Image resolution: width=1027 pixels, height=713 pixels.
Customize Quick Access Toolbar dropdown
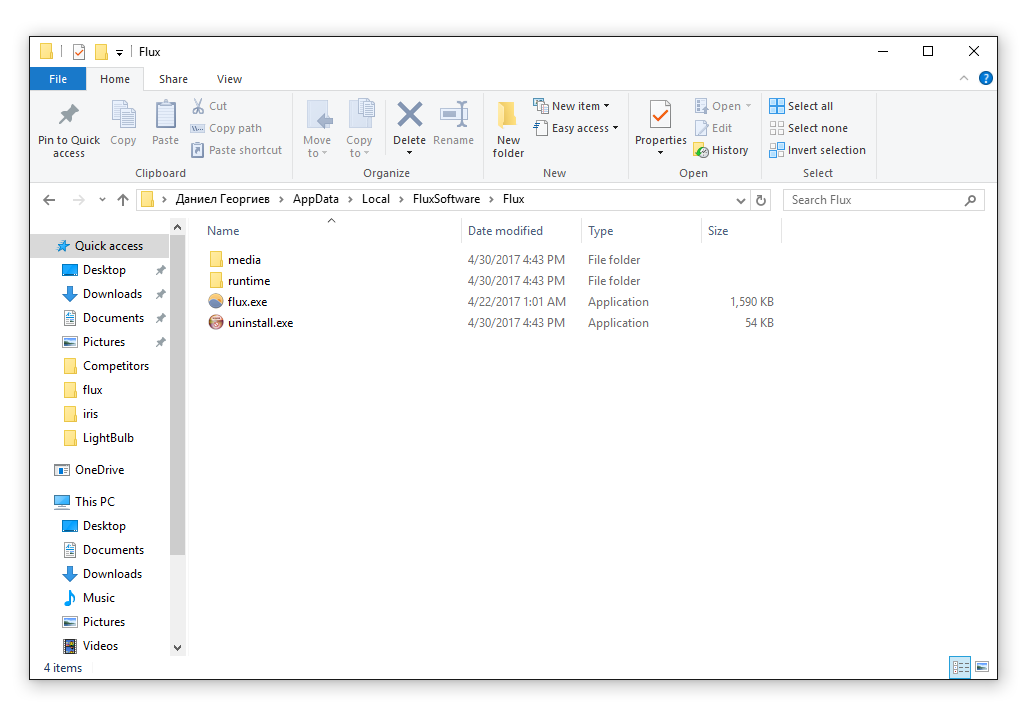[119, 52]
